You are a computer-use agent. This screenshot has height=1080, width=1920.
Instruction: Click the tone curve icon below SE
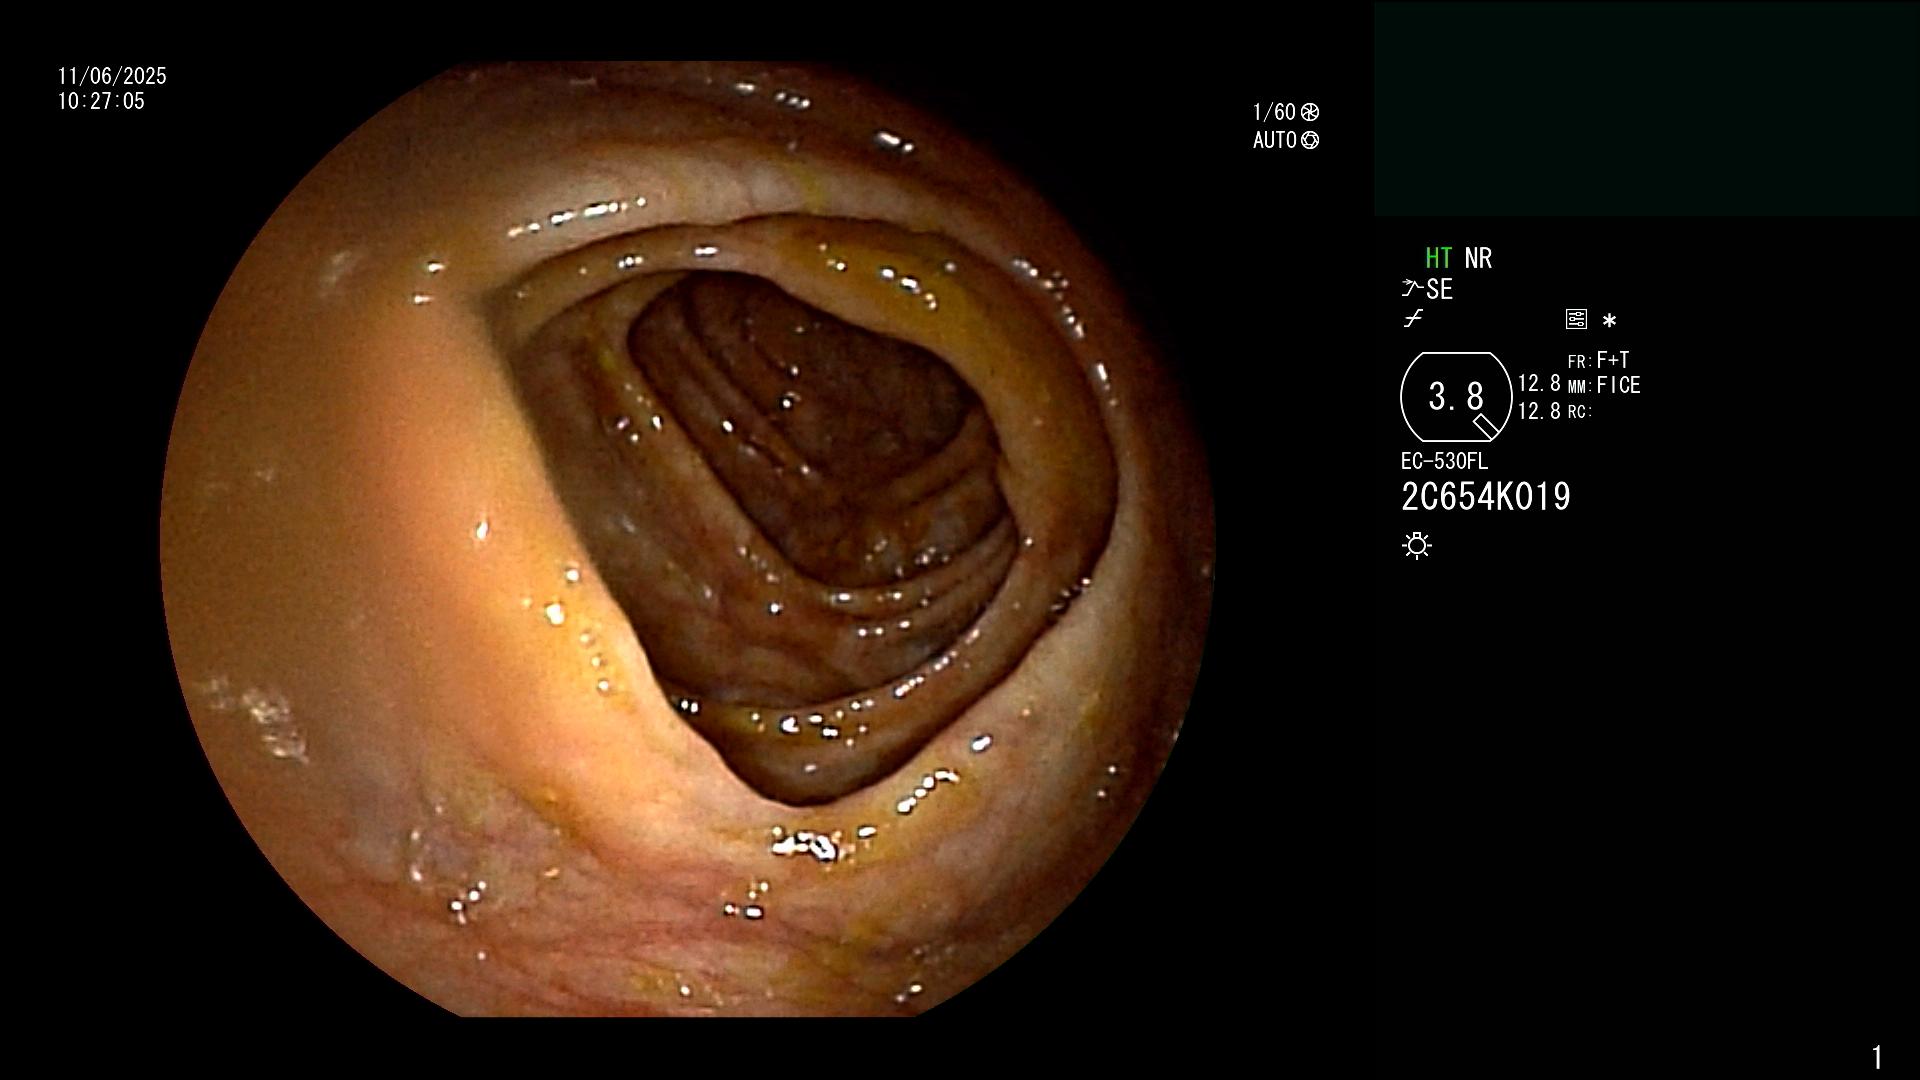point(1413,319)
